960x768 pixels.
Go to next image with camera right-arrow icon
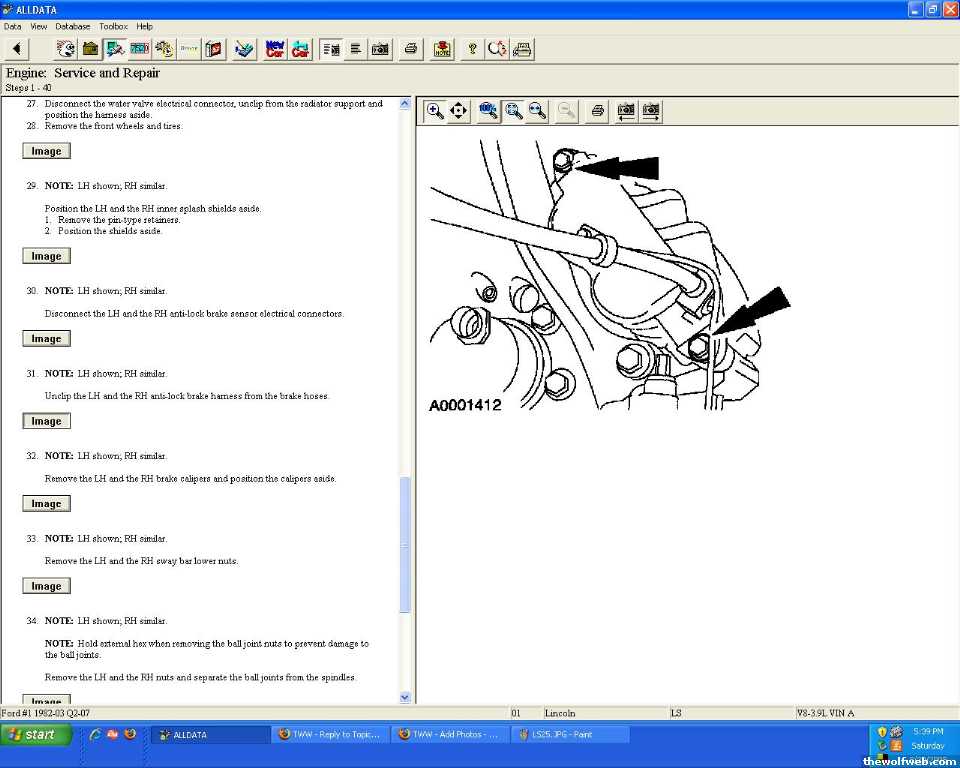click(651, 111)
